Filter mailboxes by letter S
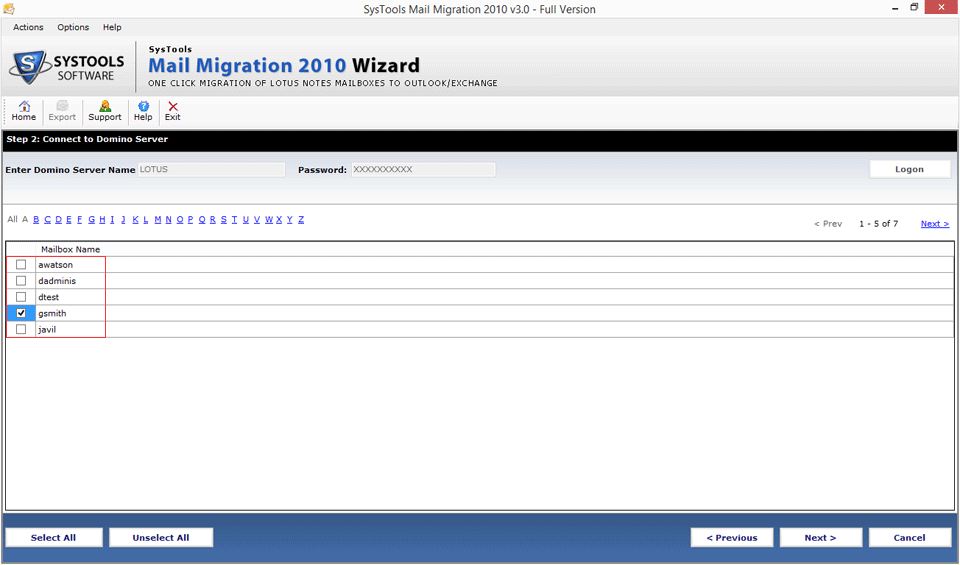 (x=223, y=219)
